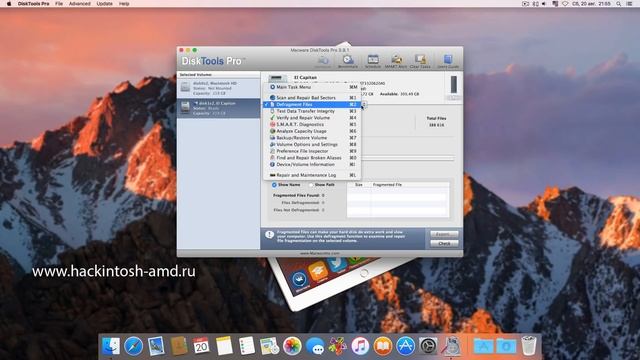
Task: Select El Capitan volume in sidebar
Action: 218,108
